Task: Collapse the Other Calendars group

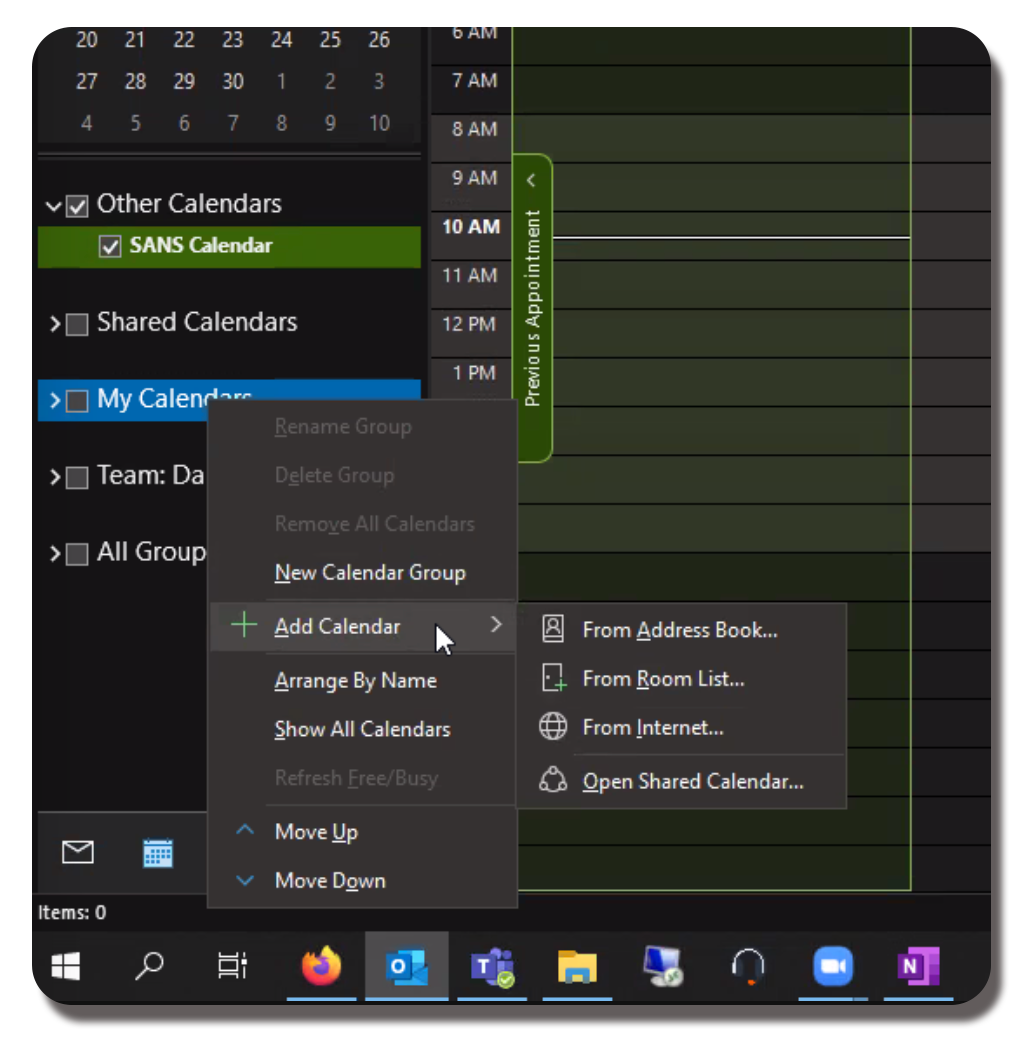Action: click(53, 206)
